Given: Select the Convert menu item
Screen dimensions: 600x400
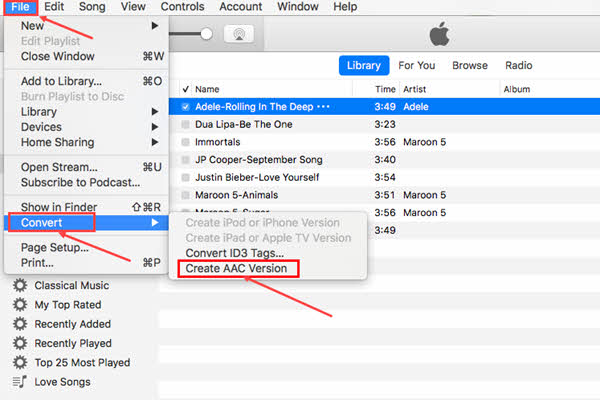Looking at the screenshot, I should click(86, 222).
